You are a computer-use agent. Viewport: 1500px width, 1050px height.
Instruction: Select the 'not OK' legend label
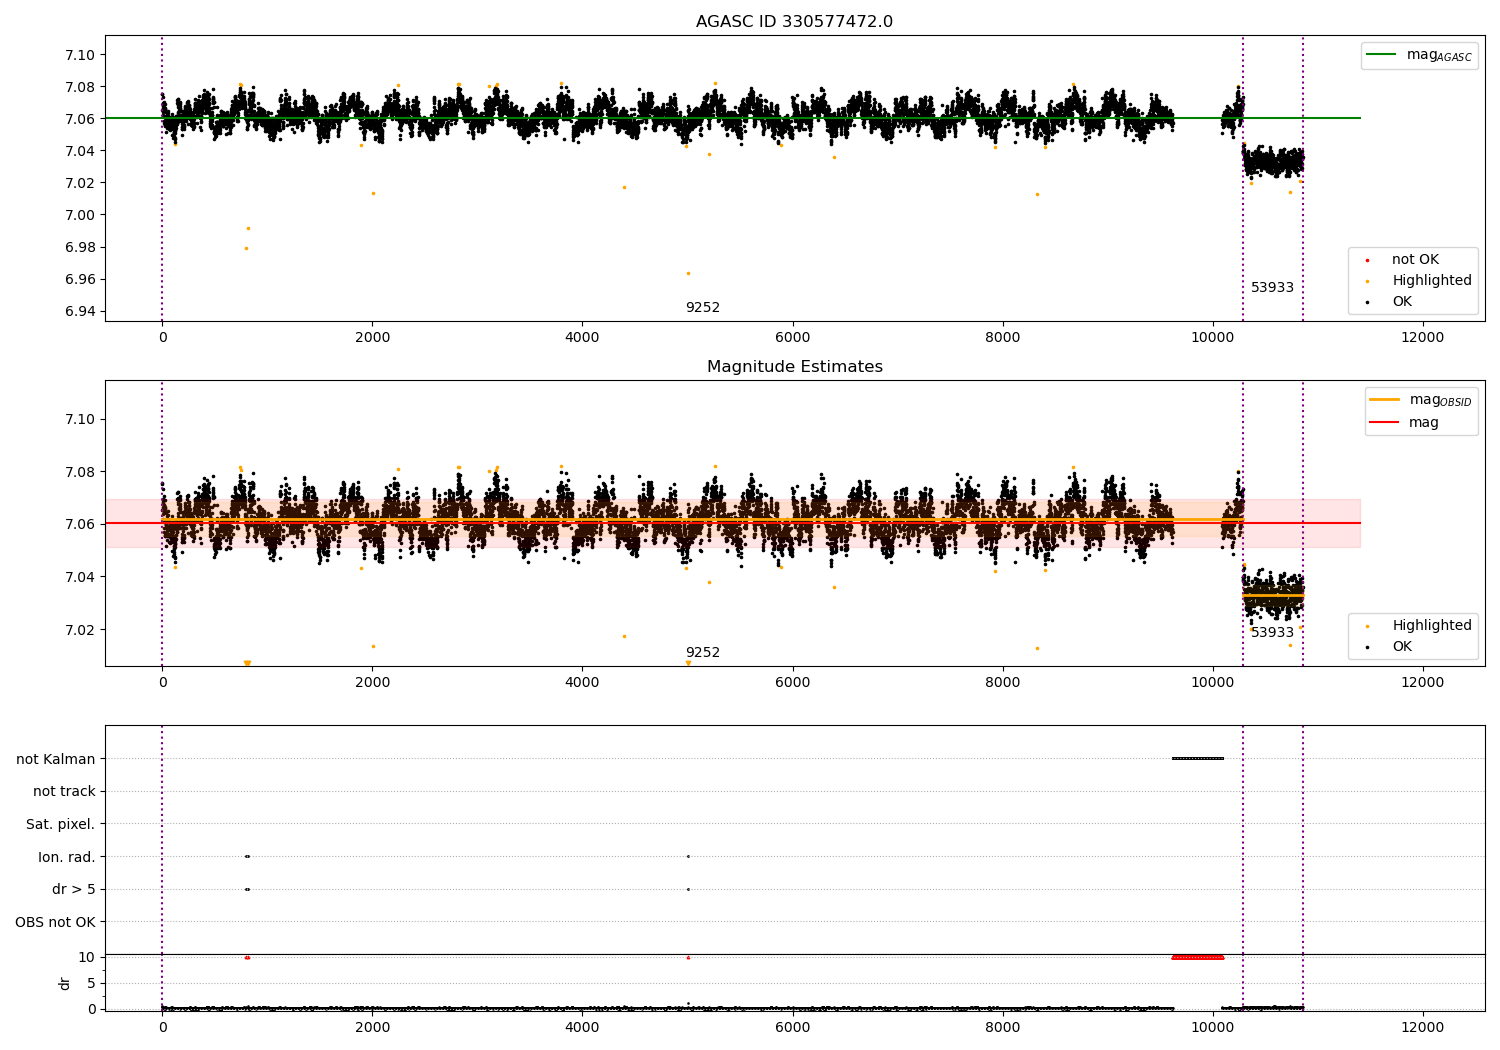(1415, 260)
